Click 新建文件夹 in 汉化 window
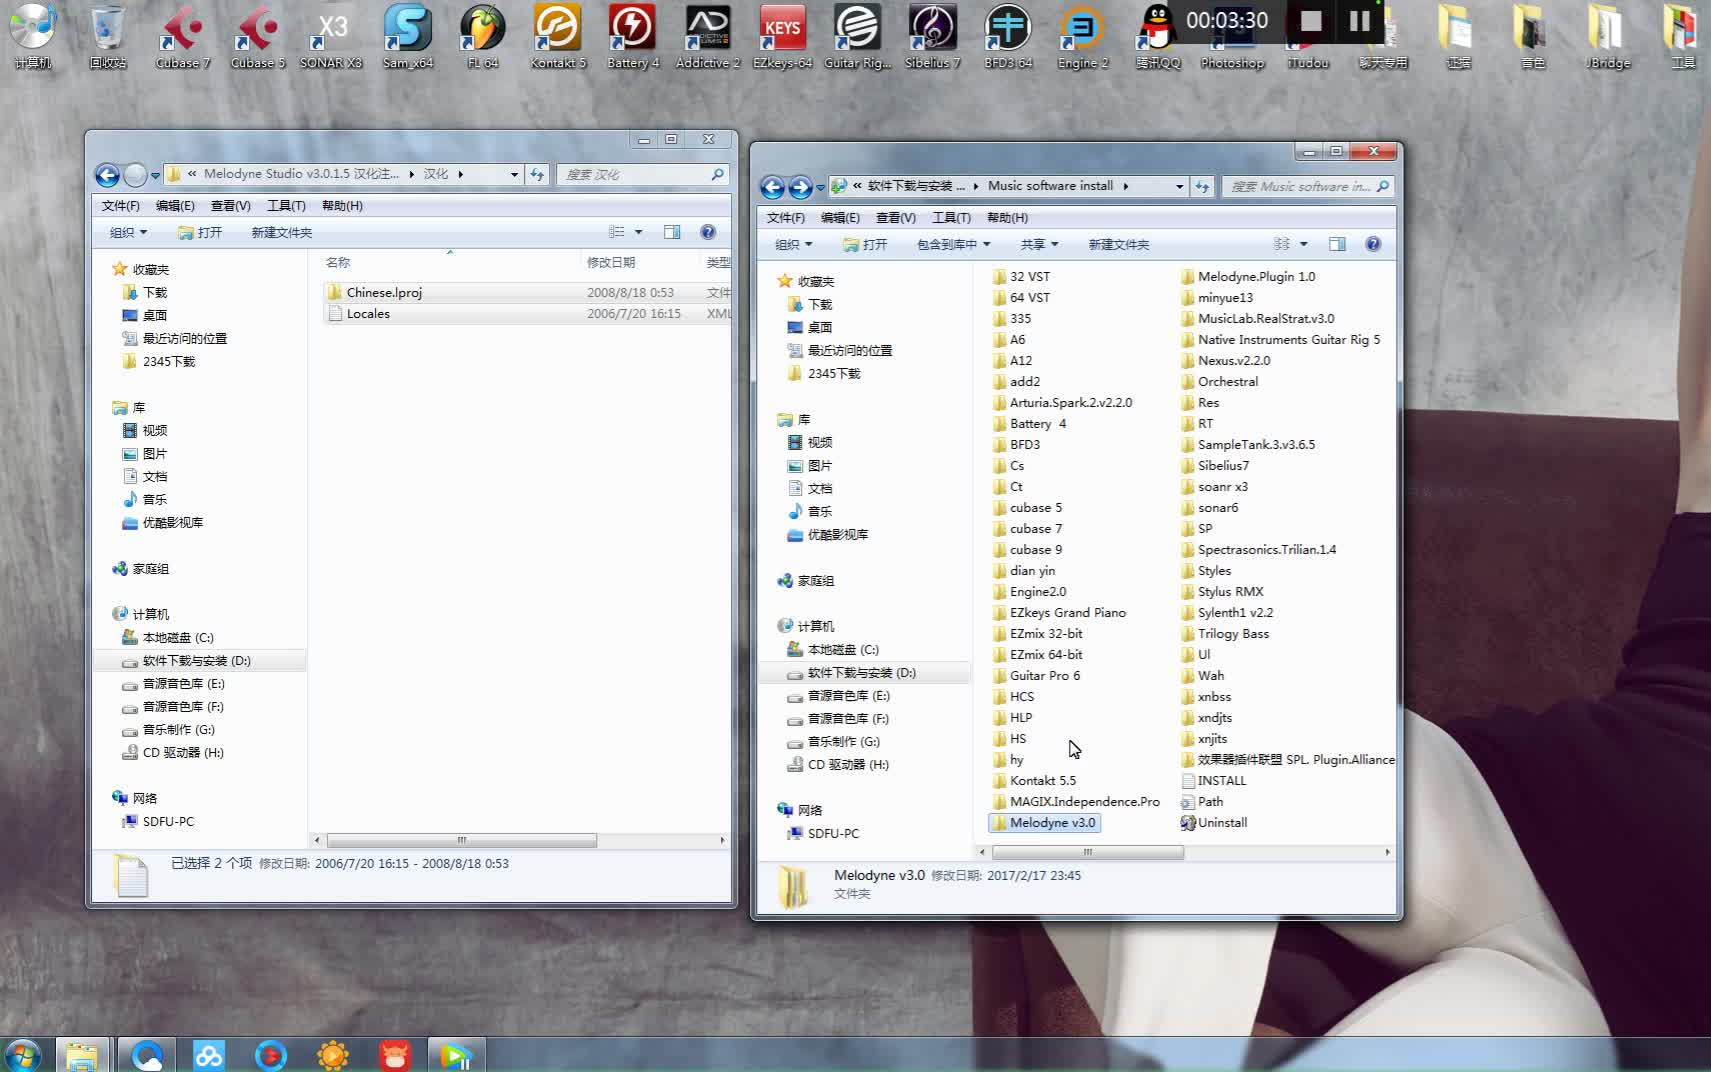Image resolution: width=1711 pixels, height=1072 pixels. tap(282, 232)
